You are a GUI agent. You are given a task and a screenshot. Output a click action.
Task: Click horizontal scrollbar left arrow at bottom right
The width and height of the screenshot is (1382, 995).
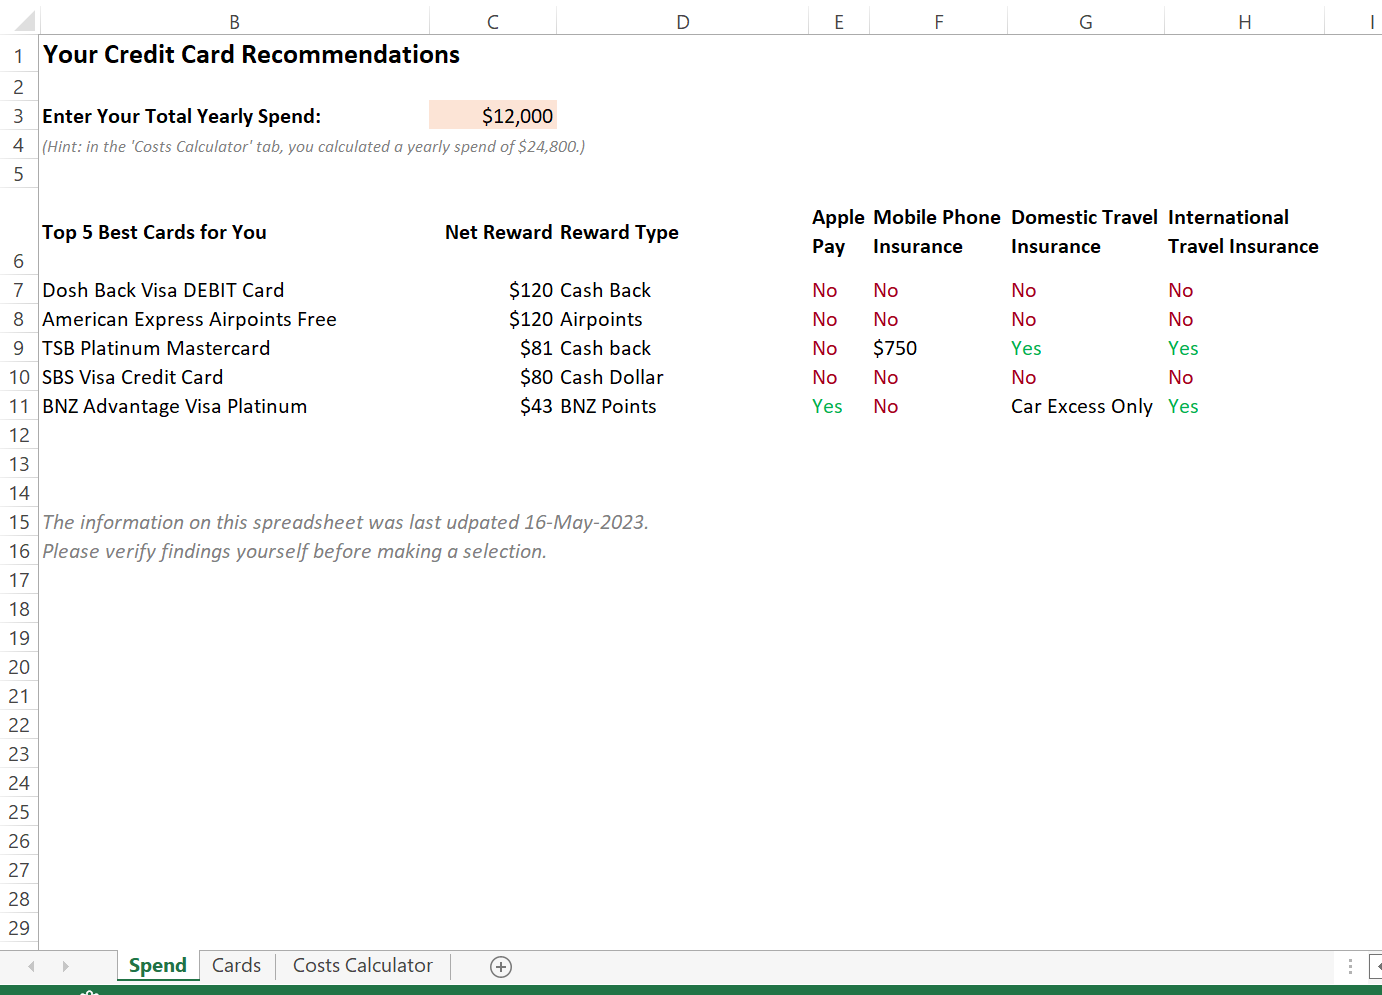tap(1376, 966)
